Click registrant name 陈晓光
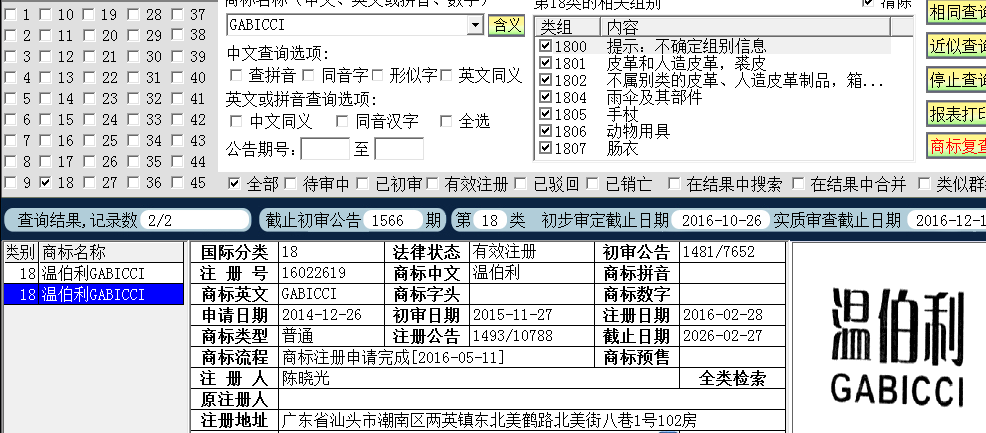This screenshot has width=986, height=433. point(306,378)
